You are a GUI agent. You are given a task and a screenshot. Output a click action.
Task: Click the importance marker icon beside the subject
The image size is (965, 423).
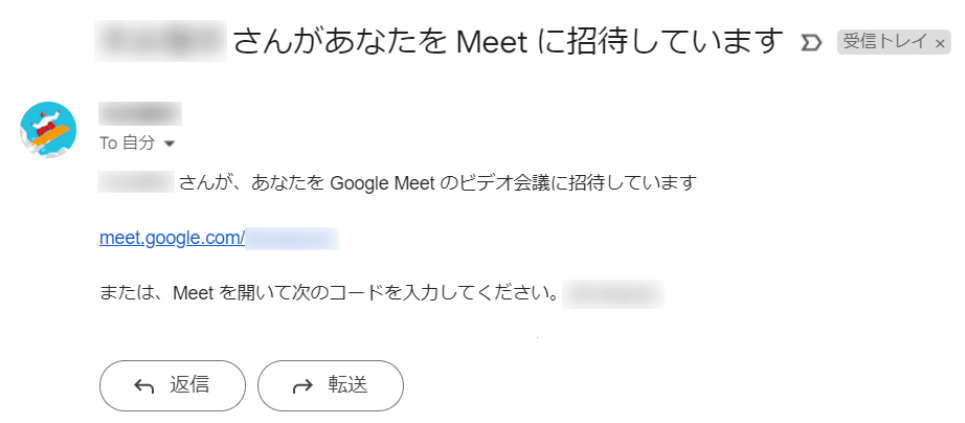pyautogui.click(x=811, y=42)
